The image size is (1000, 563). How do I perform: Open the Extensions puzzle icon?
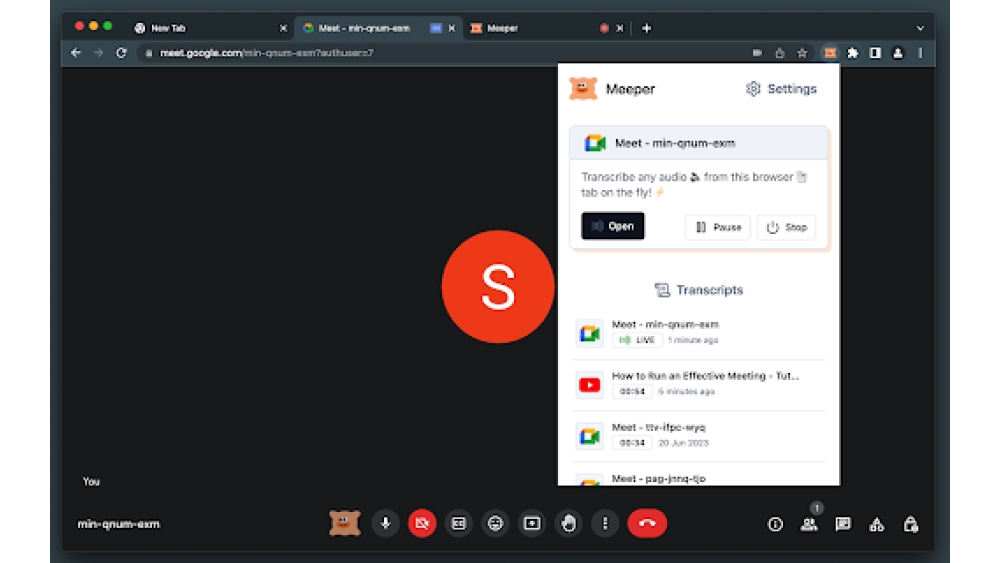tap(853, 53)
